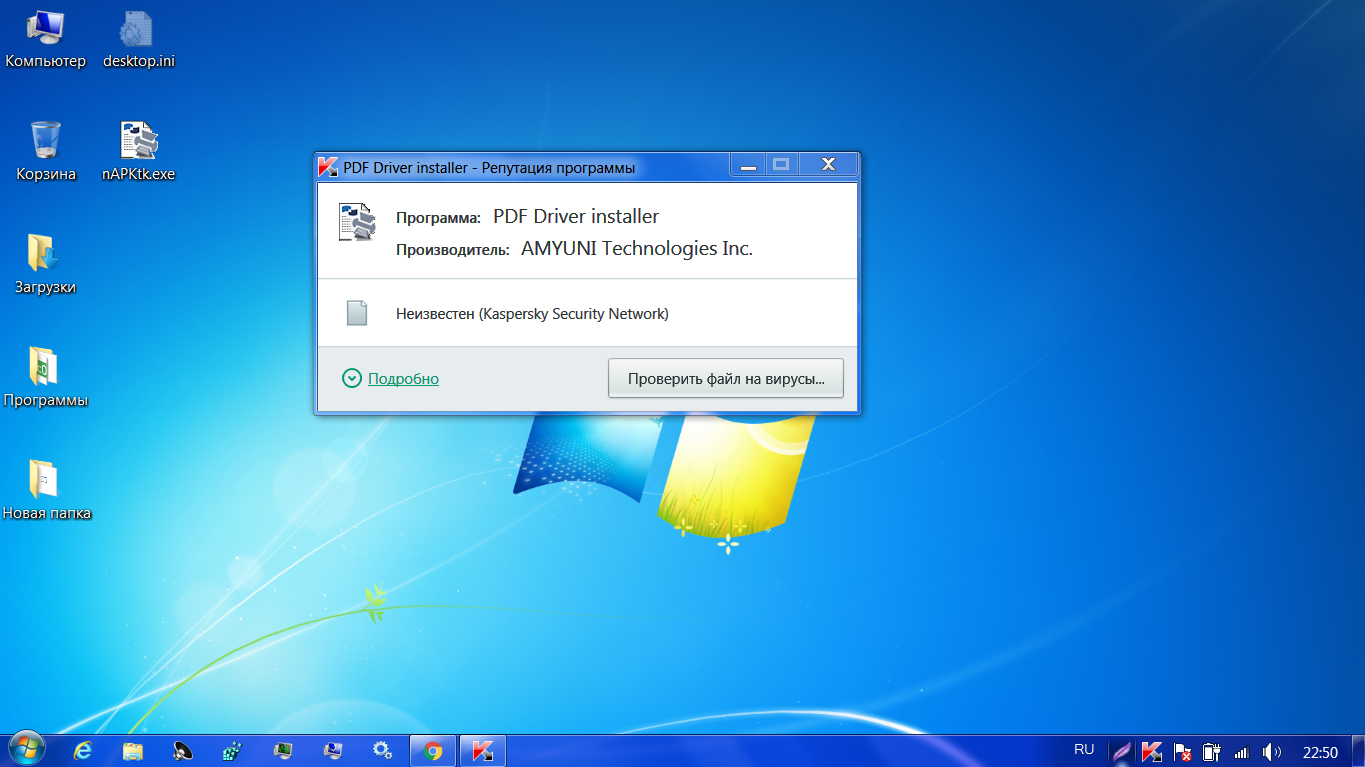Select the Программы folder on the desktop
Viewport: 1365px width, 767px height.
[45, 367]
